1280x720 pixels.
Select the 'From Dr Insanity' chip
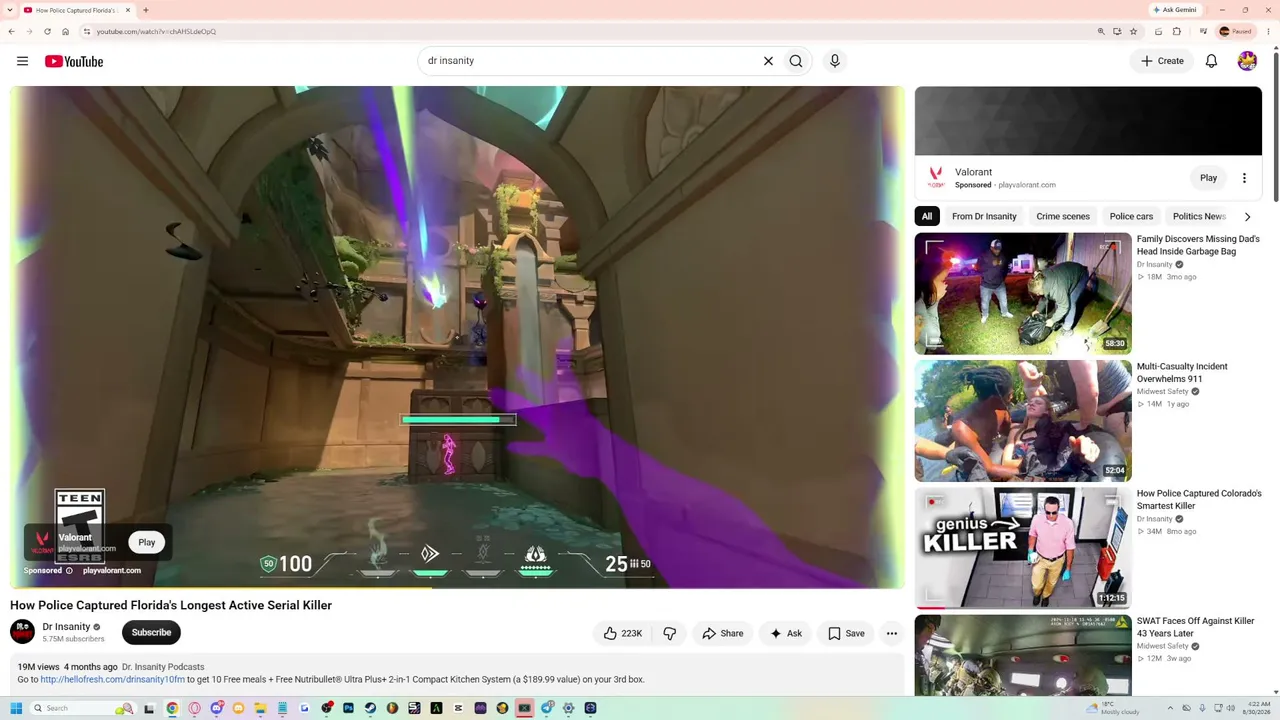pos(984,216)
